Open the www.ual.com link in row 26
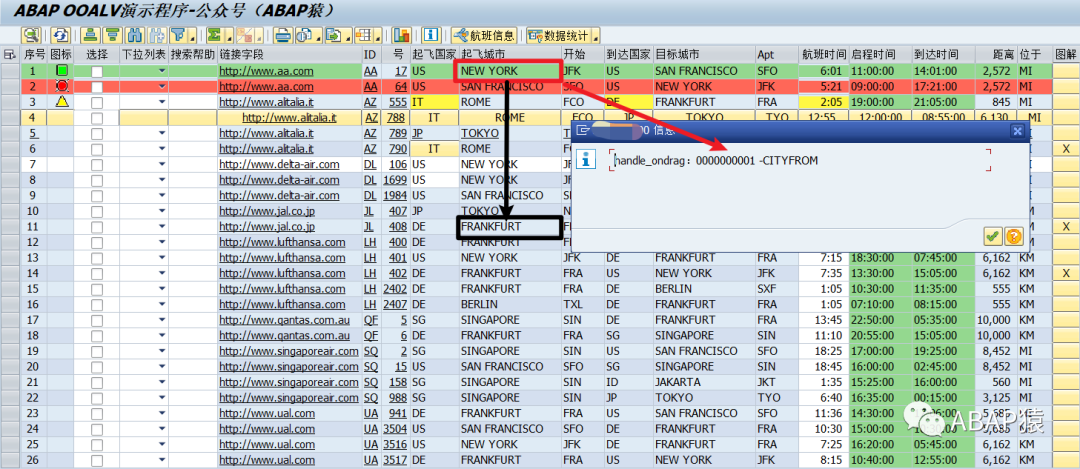The height and width of the screenshot is (469, 1080). pos(267,460)
